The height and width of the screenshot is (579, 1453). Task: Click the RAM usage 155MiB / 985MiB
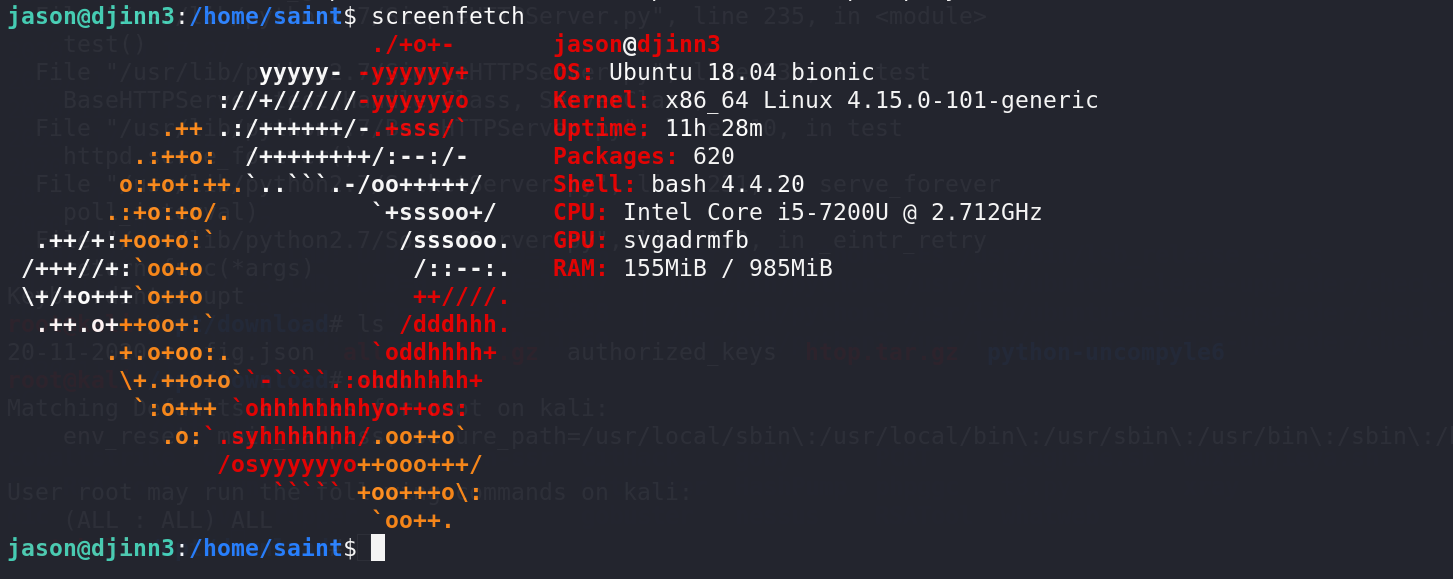[728, 268]
